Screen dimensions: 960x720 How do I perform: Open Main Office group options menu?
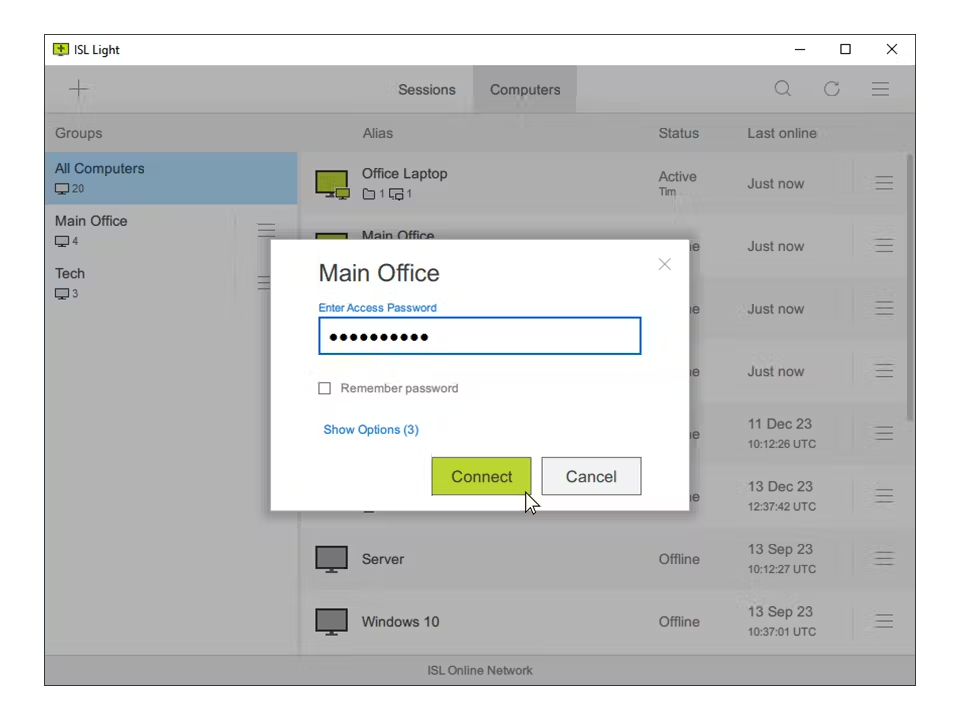[266, 230]
